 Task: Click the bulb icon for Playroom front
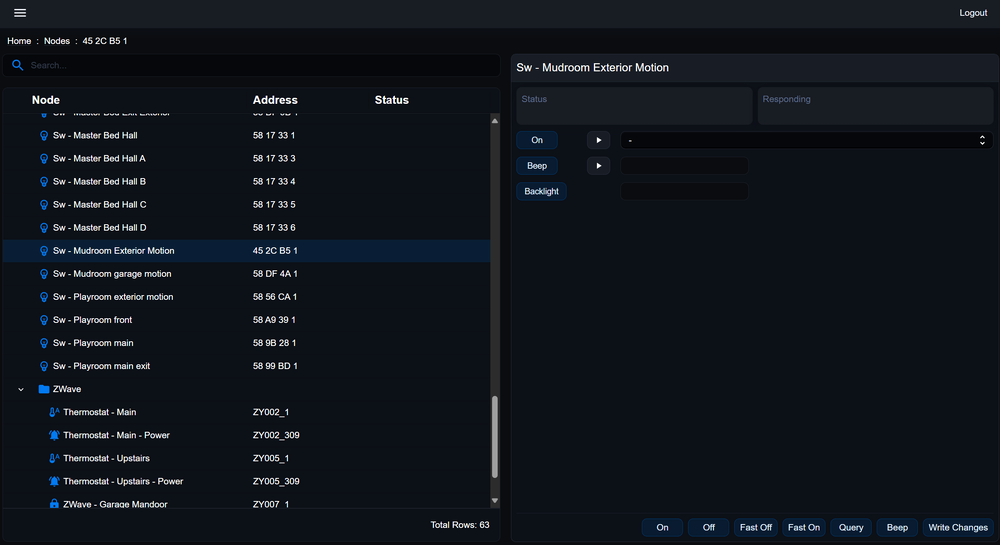44,320
